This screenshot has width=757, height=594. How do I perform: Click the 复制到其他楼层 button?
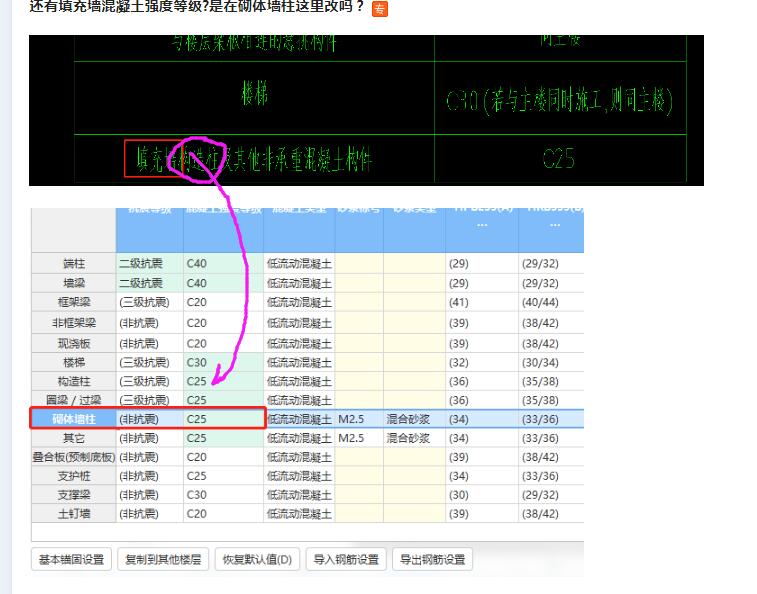point(163,559)
